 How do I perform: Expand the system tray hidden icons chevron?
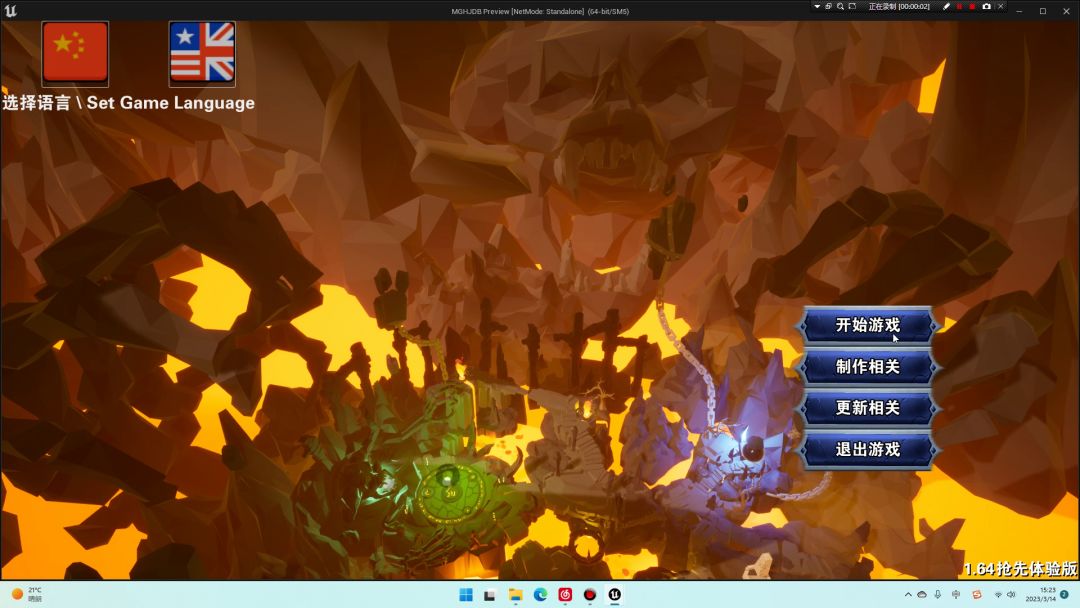(908, 595)
